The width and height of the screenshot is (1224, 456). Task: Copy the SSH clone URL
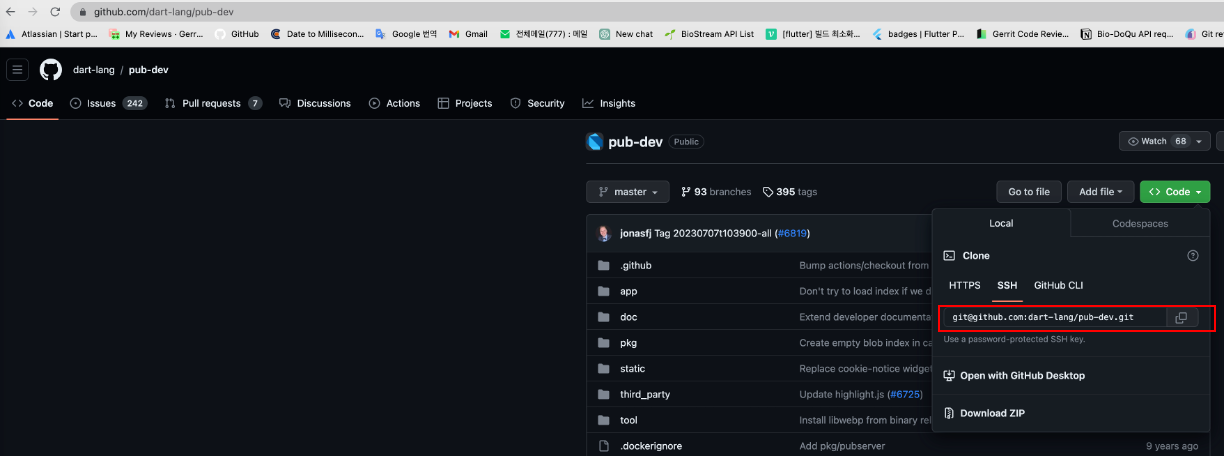tap(1181, 318)
